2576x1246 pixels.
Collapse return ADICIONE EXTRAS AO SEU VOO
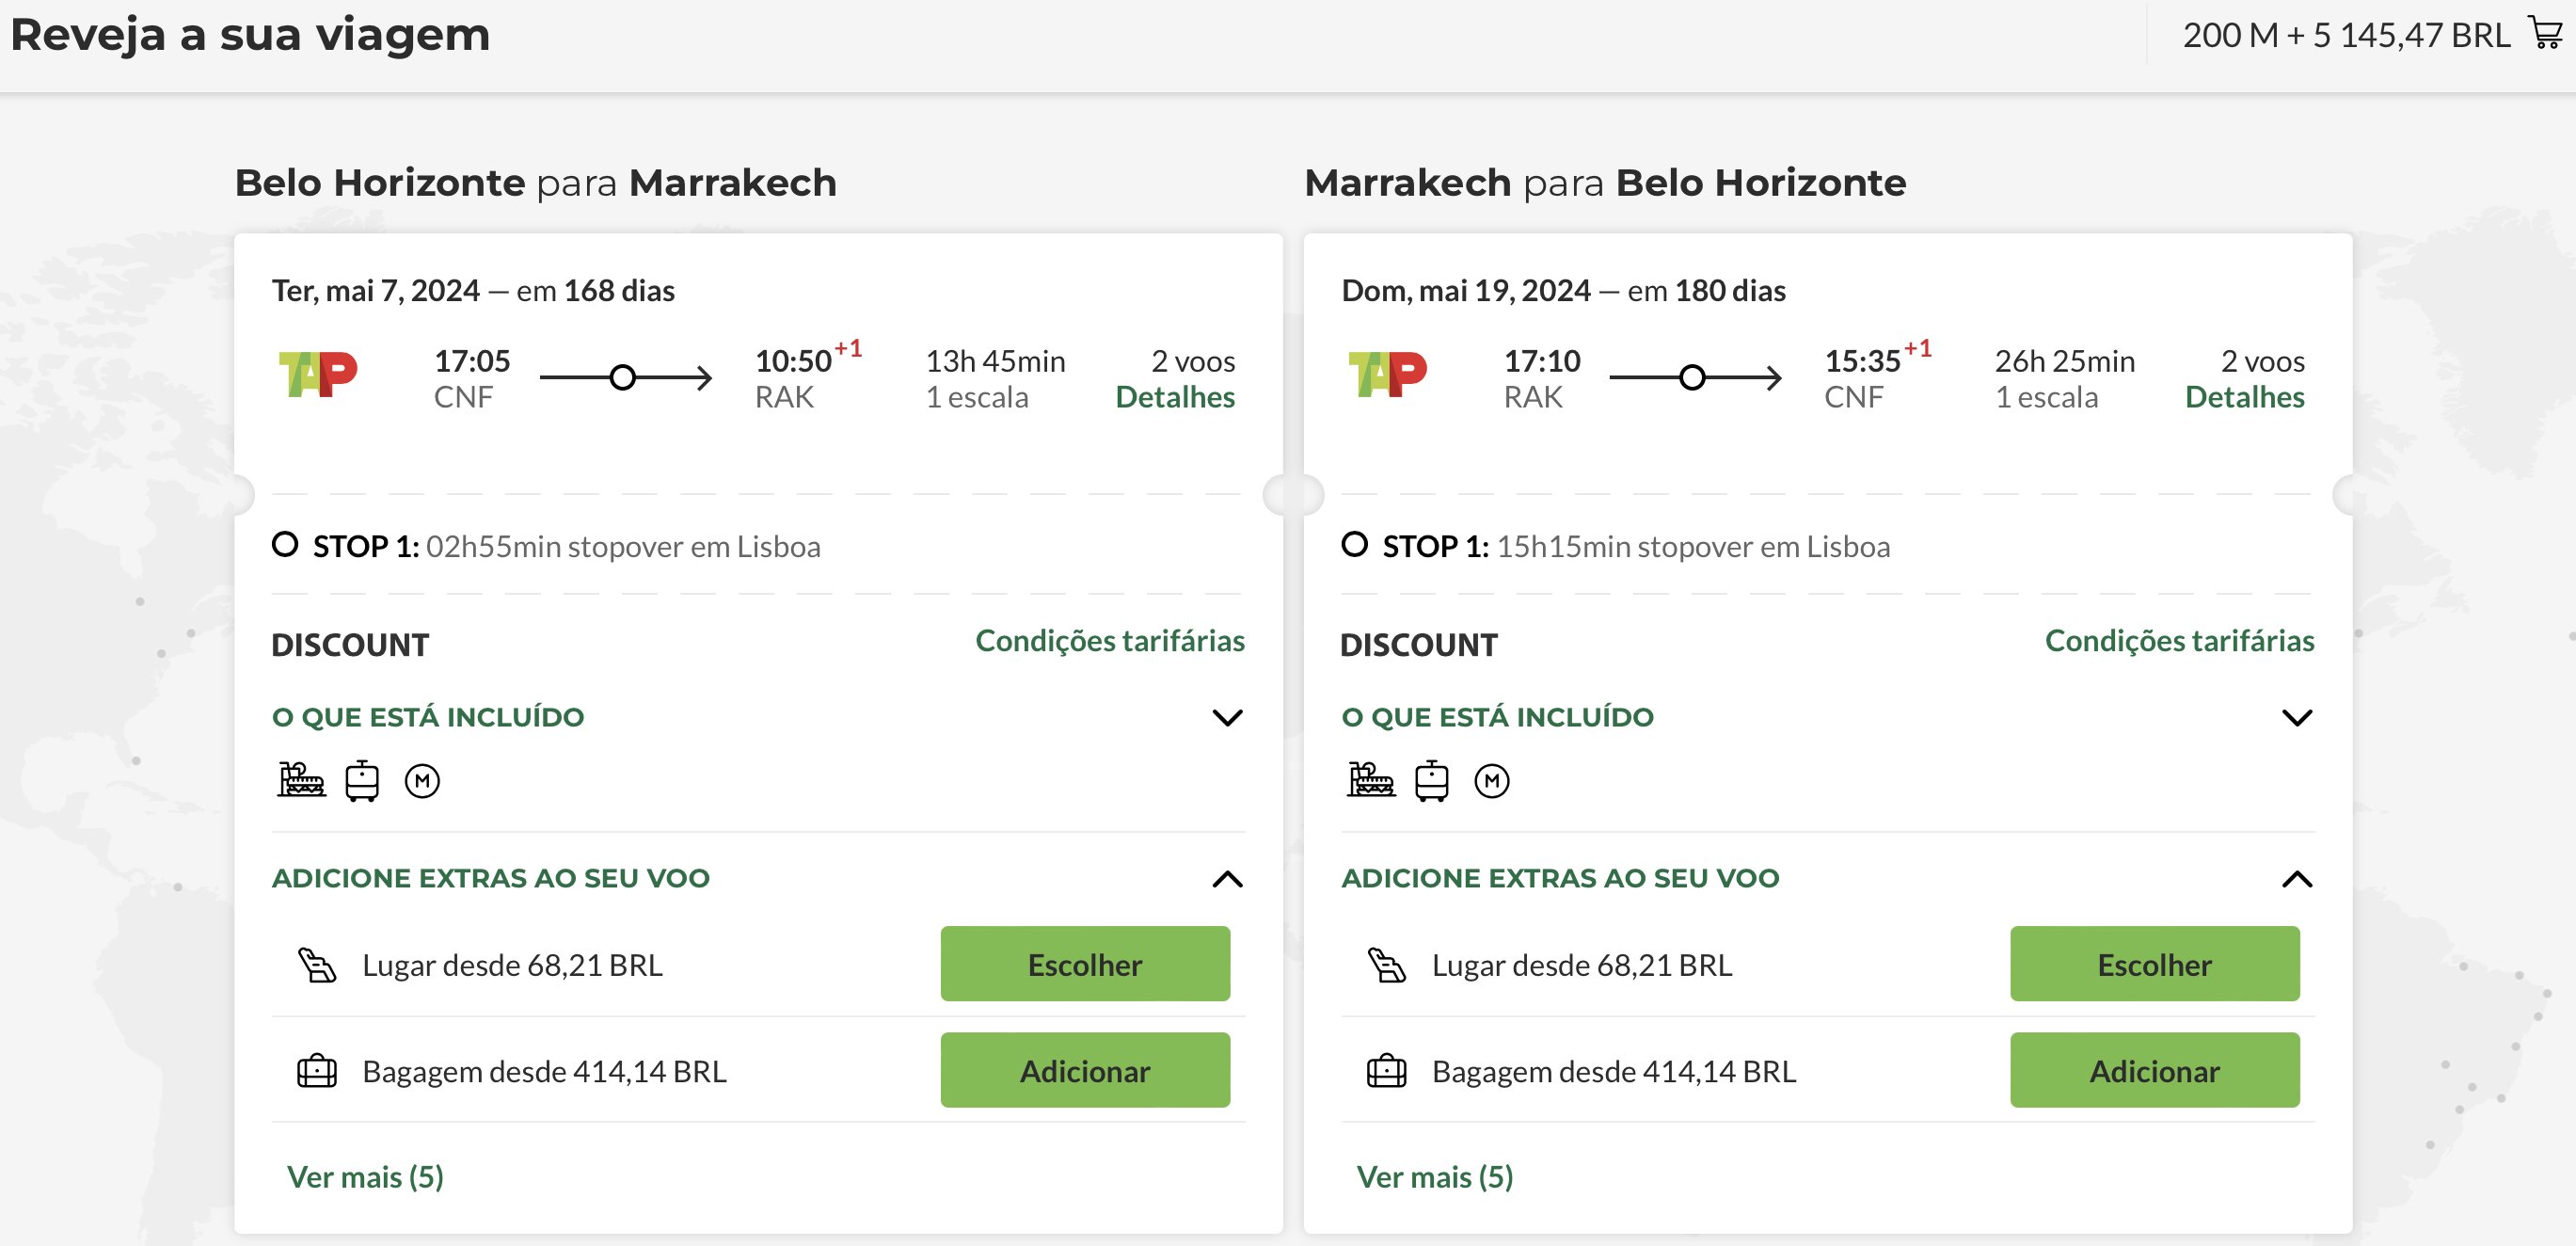pos(2297,879)
